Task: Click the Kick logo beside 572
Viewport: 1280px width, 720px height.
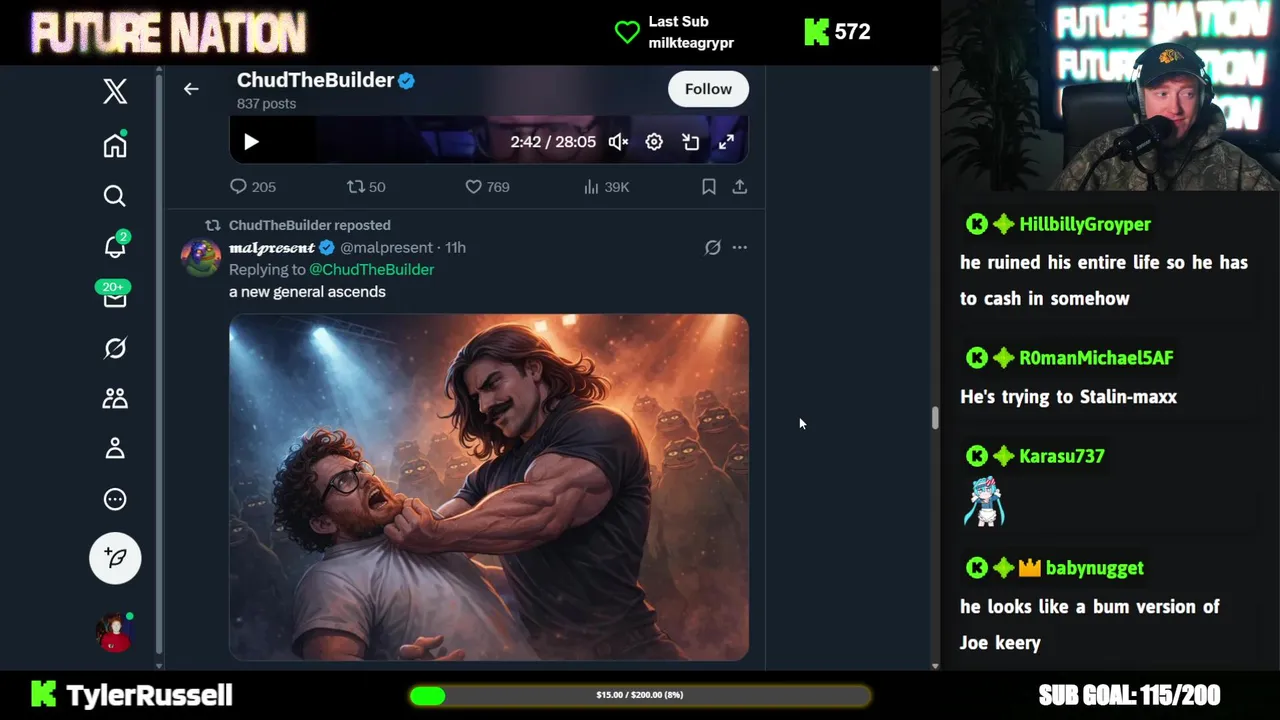Action: pos(817,32)
